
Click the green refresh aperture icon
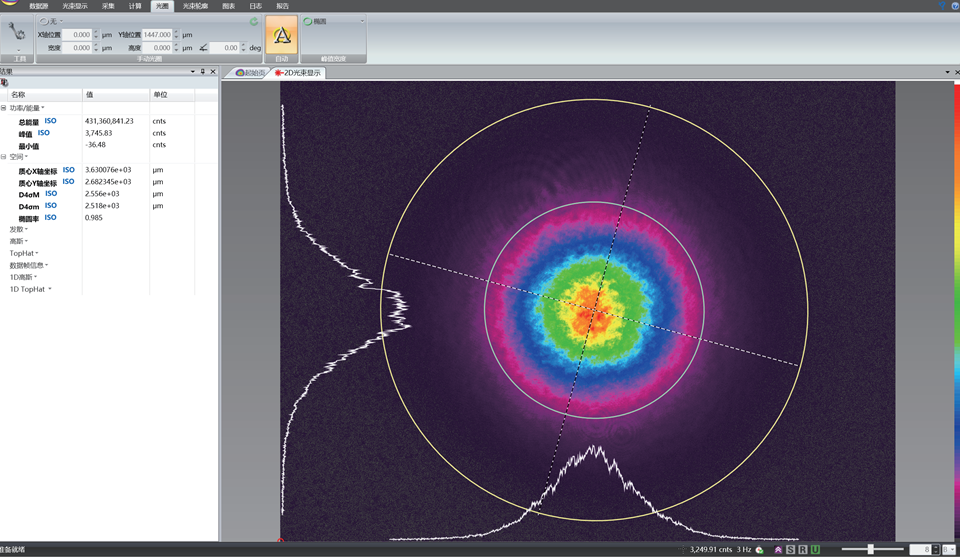(x=254, y=21)
